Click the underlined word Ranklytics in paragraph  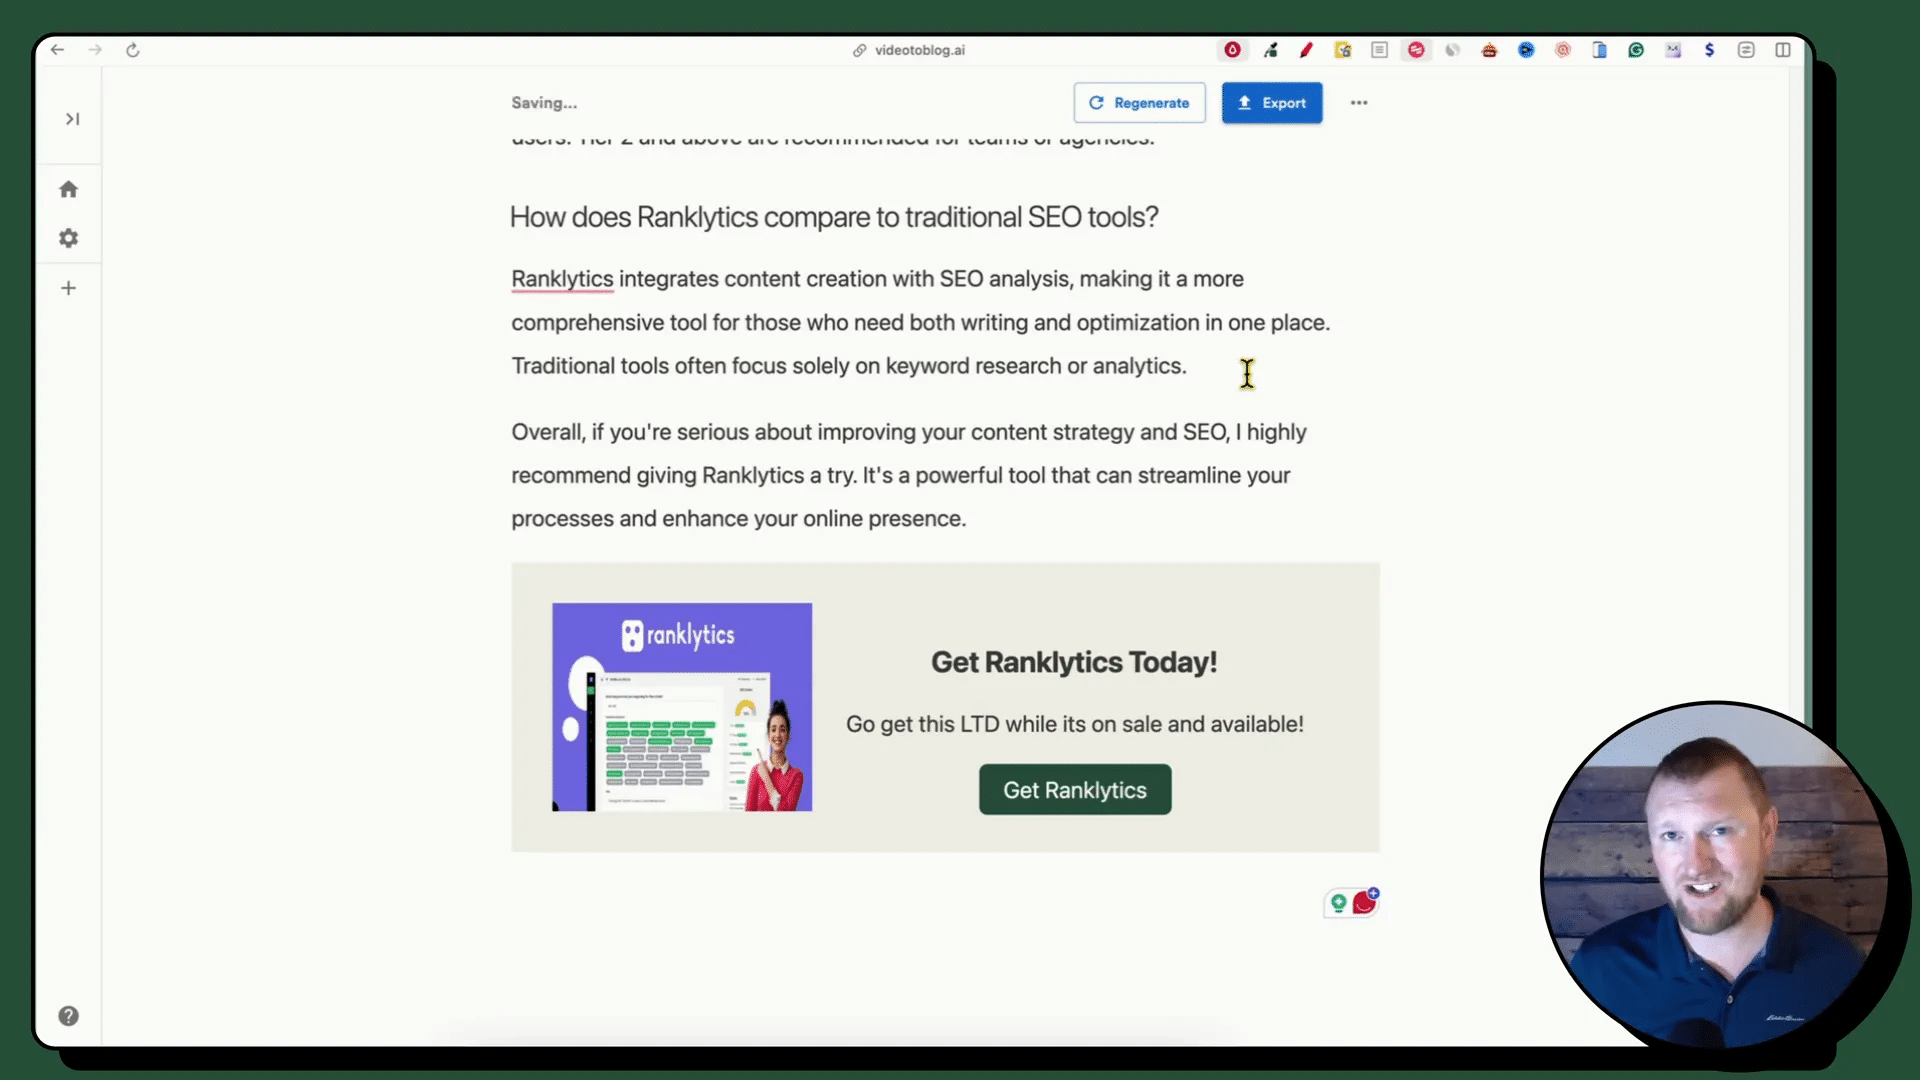point(562,279)
